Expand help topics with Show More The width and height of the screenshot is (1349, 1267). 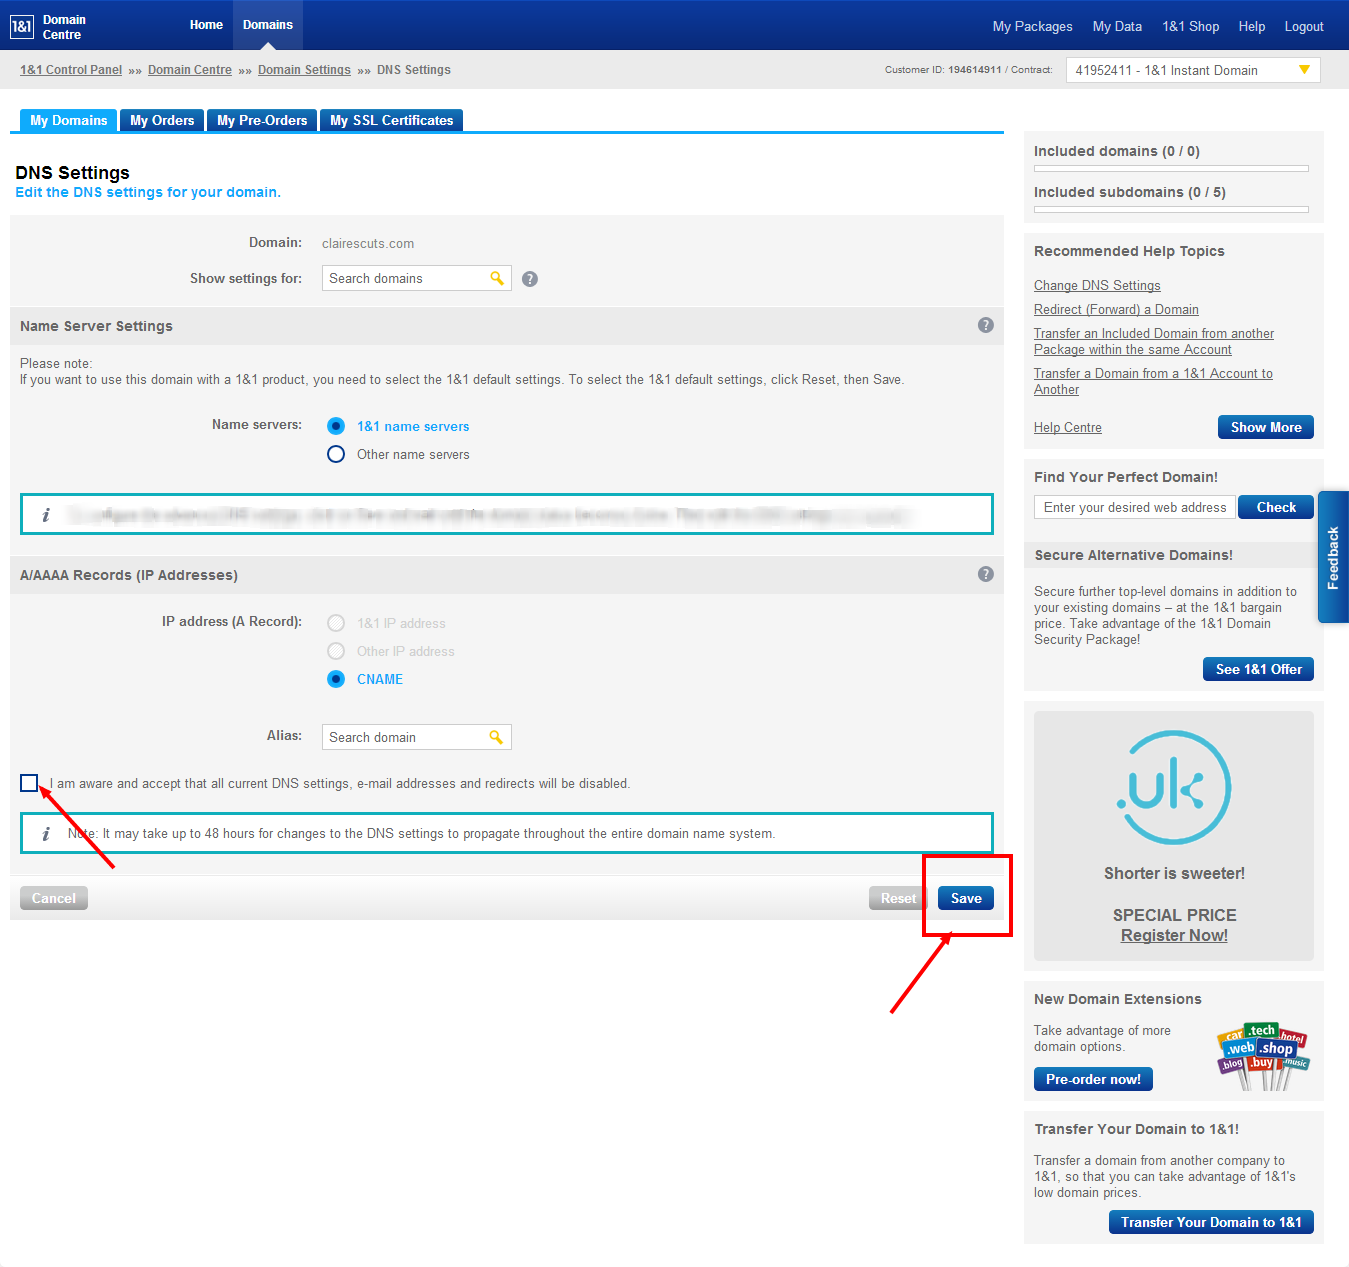[1265, 427]
